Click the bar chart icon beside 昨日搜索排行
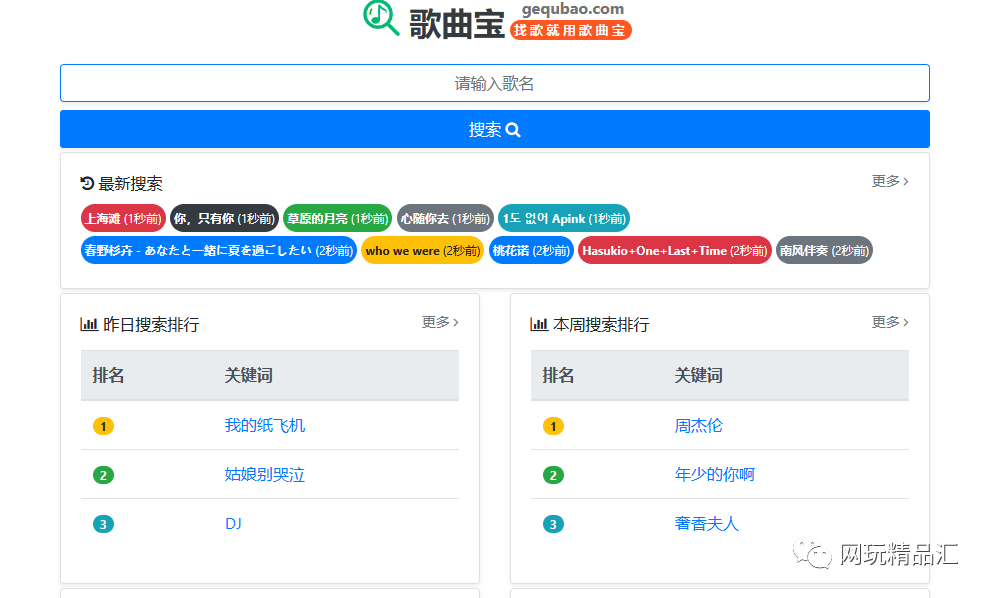Viewport: 991px width, 598px height. tap(88, 324)
